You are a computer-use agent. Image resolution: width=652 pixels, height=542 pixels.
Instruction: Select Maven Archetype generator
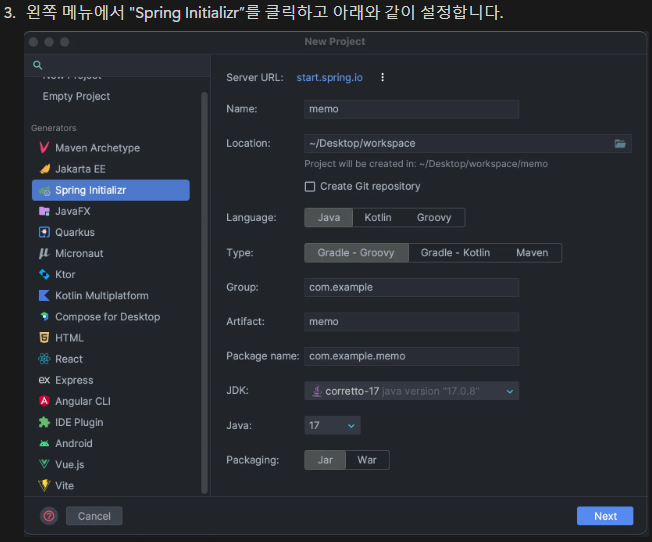click(111, 148)
